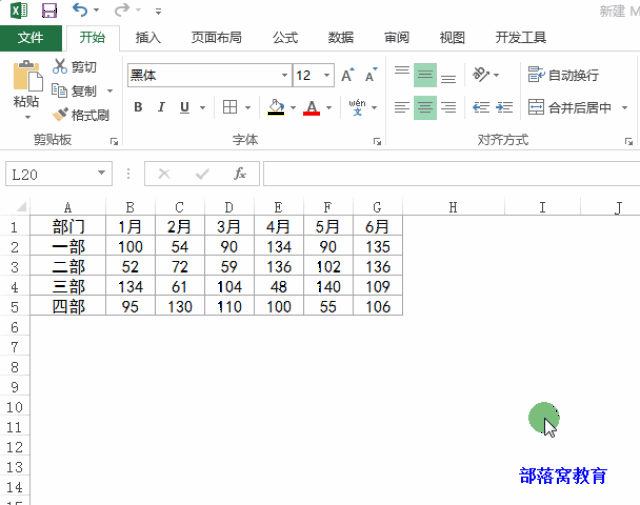Click the Undo arrow icon
Viewport: 640px width, 505px height.
[80, 10]
